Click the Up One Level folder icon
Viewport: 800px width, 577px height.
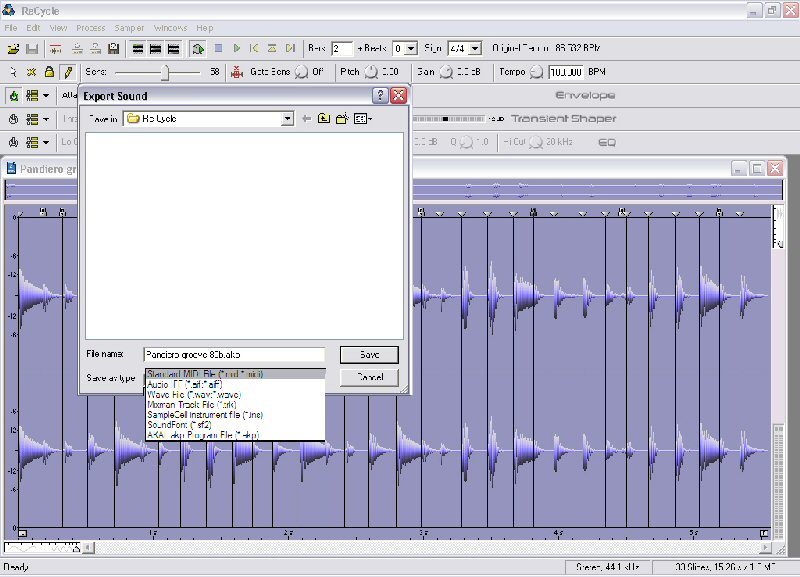tap(324, 119)
